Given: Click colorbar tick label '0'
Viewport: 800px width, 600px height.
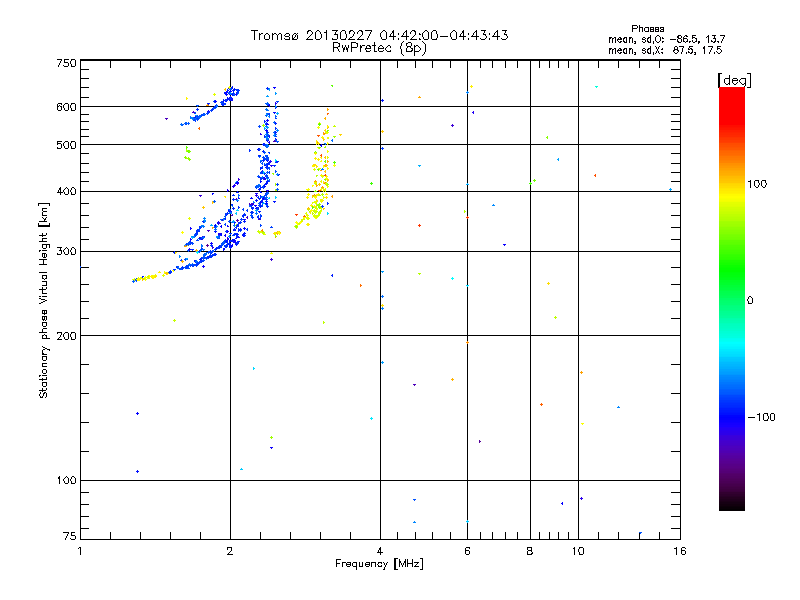Looking at the screenshot, I should point(750,301).
